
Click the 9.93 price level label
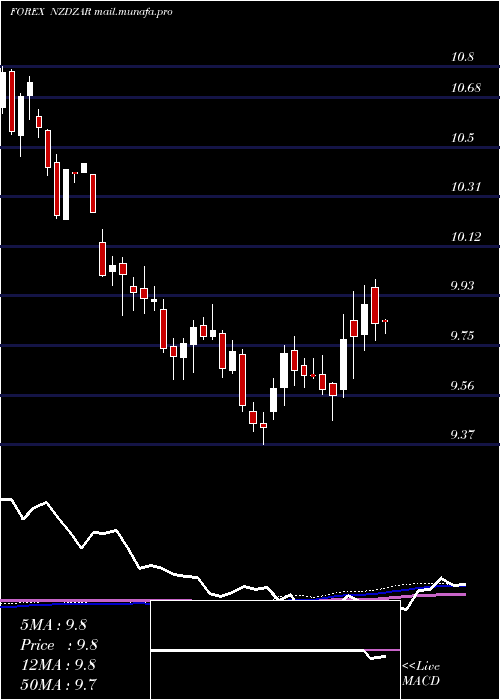coord(462,285)
